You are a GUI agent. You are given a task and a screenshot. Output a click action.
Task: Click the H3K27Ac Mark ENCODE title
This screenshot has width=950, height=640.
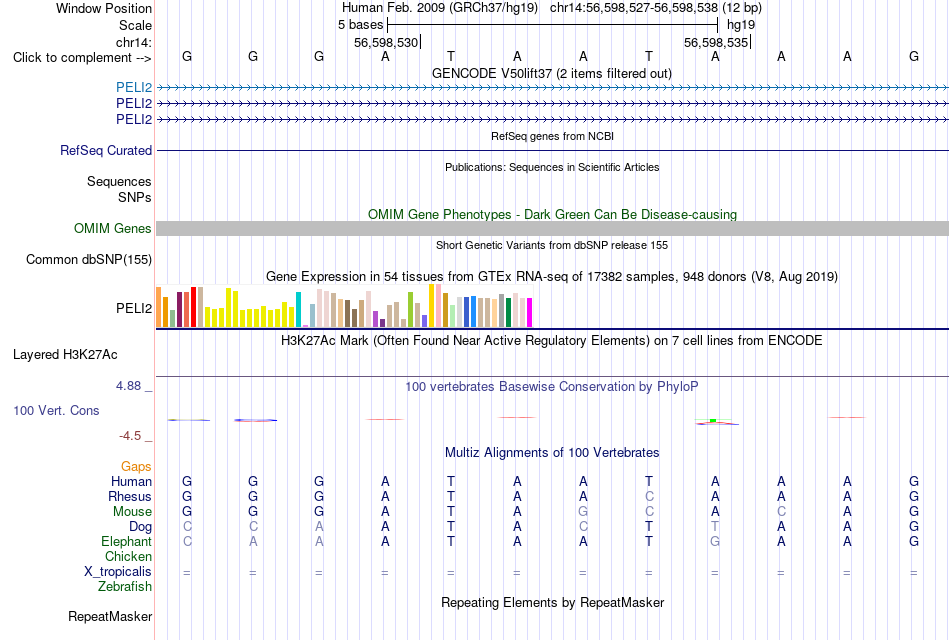[x=552, y=341]
